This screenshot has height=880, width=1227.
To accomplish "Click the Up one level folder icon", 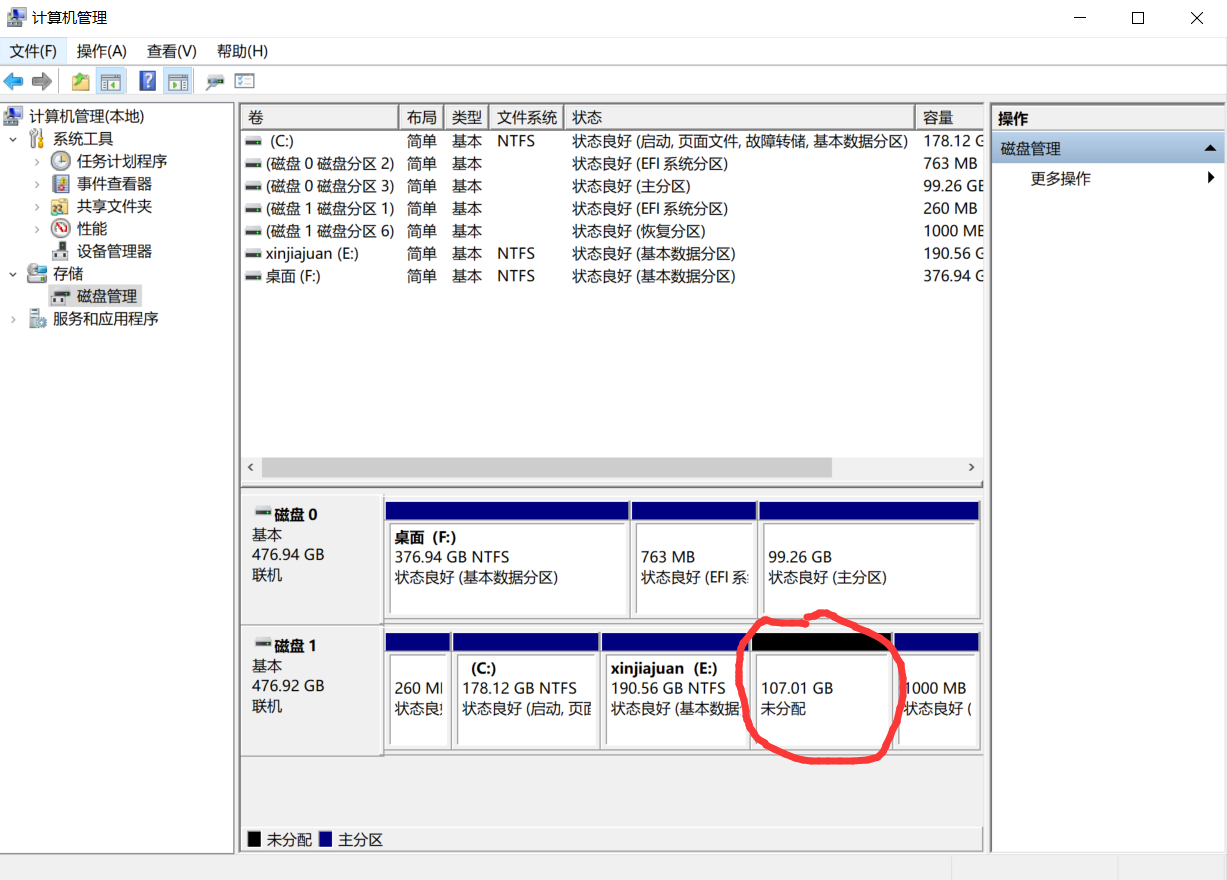I will coord(81,82).
